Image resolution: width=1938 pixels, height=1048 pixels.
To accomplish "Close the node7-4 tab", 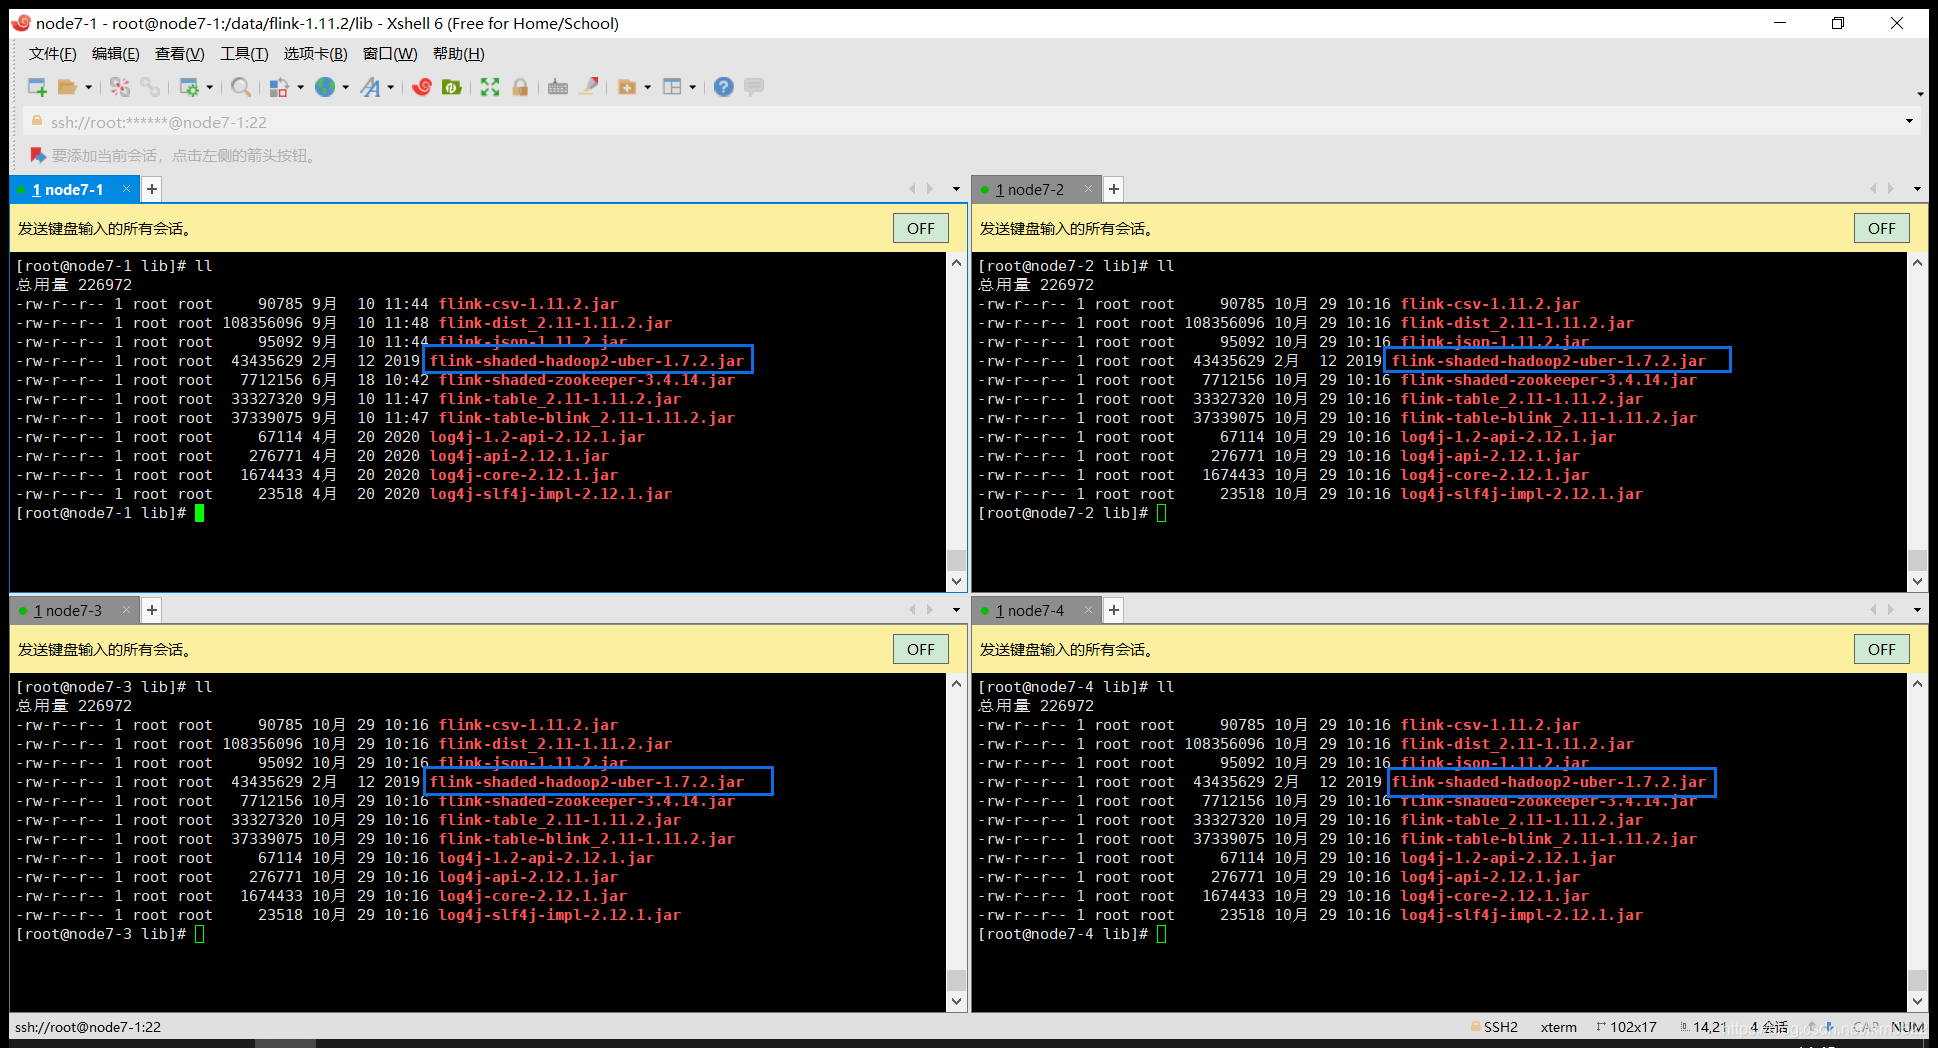I will (1088, 610).
